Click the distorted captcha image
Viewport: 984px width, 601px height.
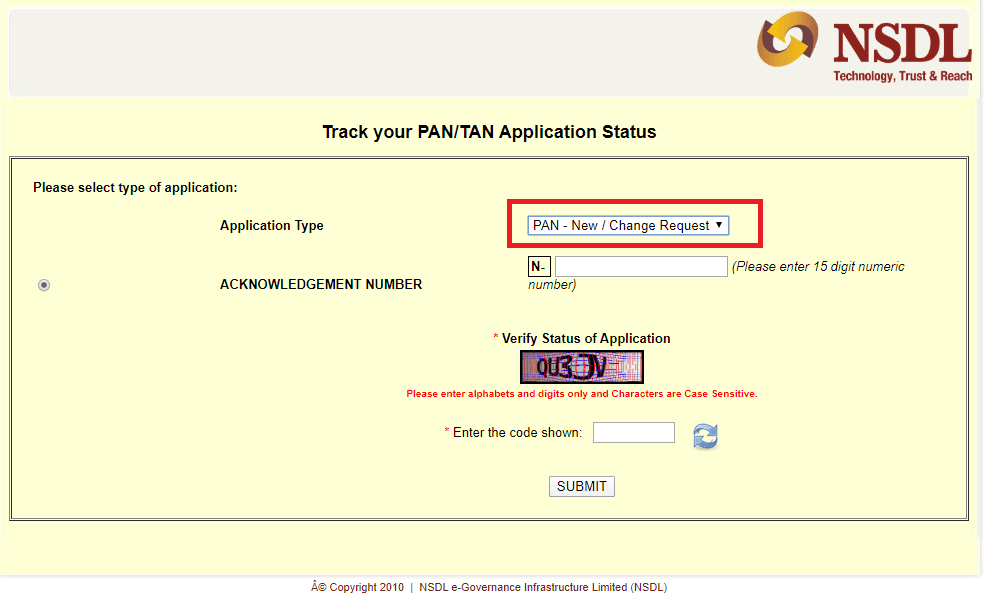click(581, 366)
